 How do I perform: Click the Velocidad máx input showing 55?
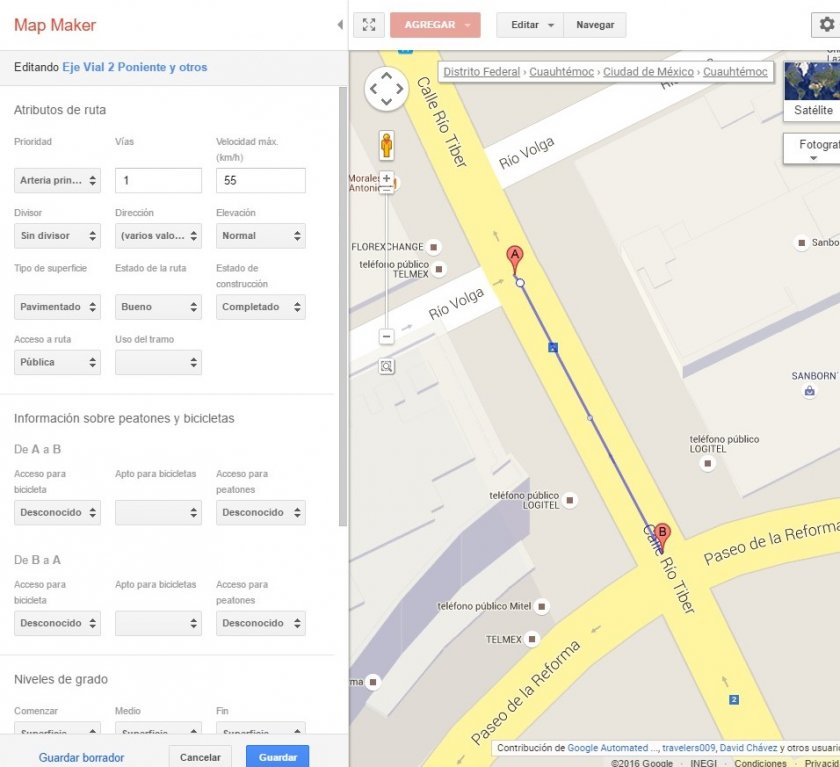(x=260, y=180)
